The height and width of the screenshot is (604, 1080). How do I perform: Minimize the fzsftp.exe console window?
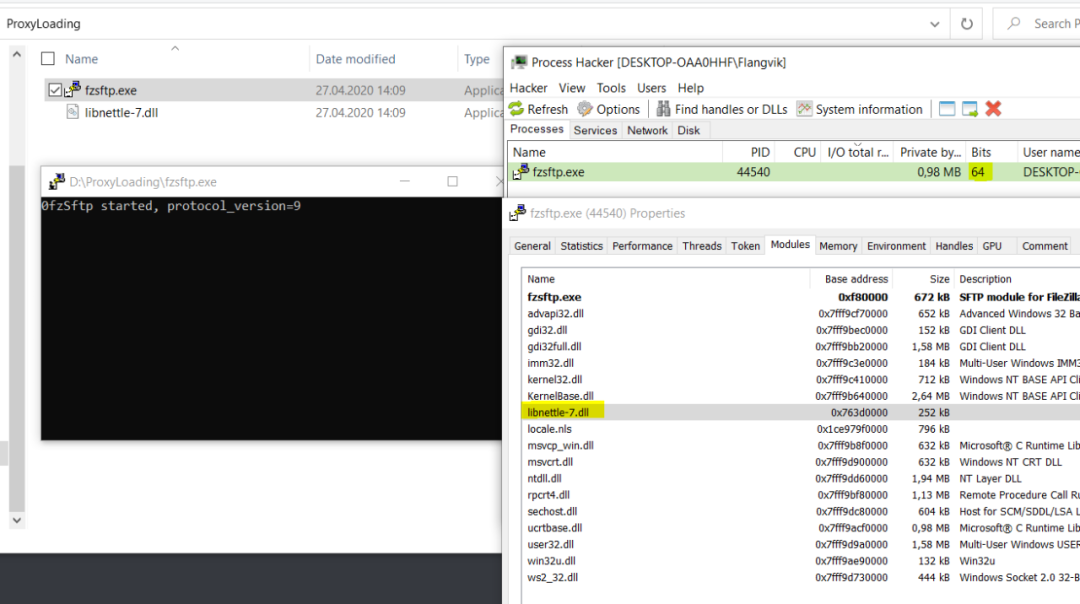(x=405, y=181)
